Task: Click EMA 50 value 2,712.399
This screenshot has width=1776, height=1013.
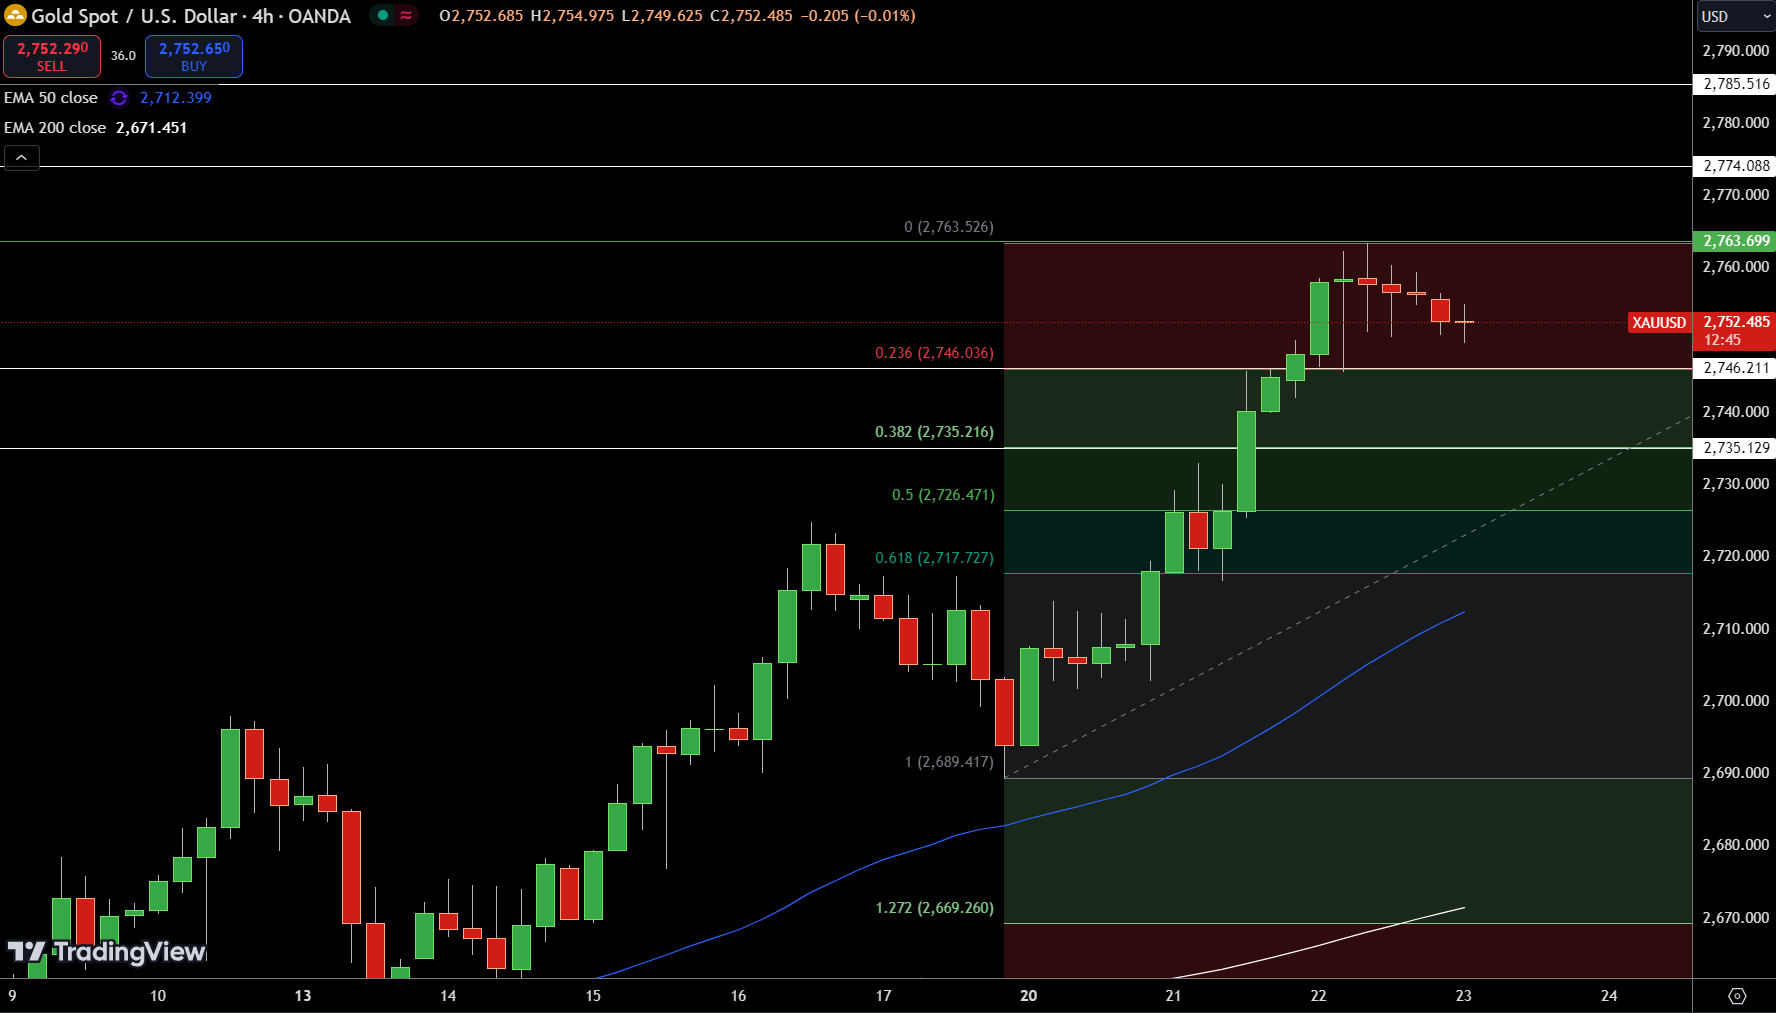Action: click(176, 98)
